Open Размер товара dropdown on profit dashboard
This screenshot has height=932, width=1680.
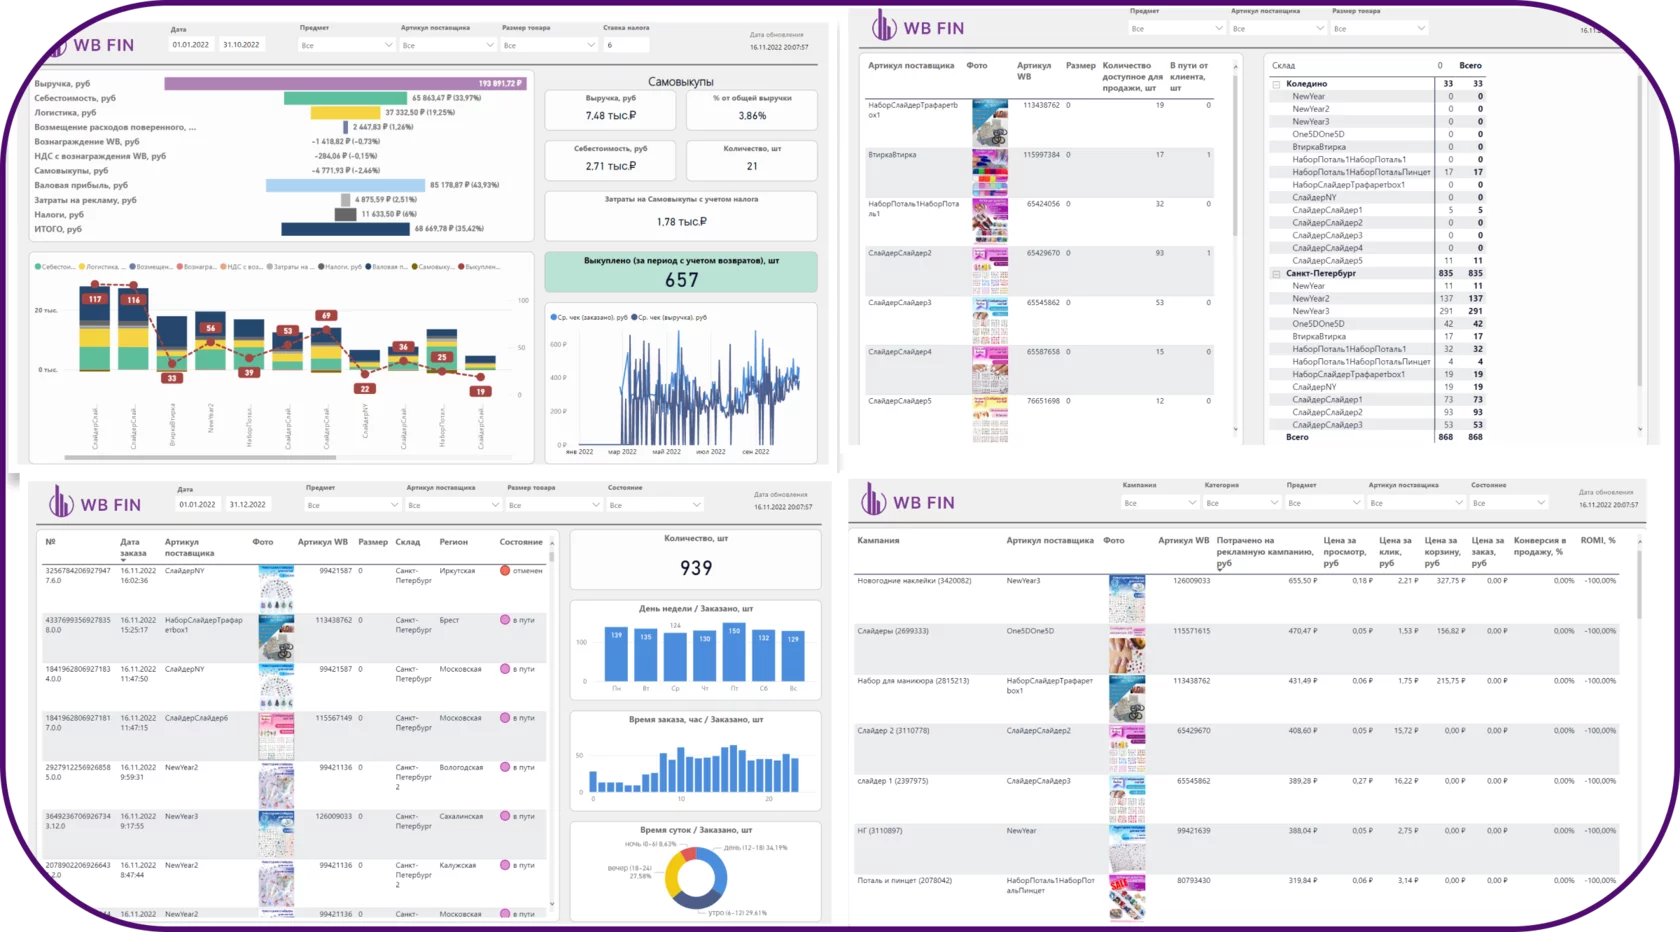click(549, 45)
